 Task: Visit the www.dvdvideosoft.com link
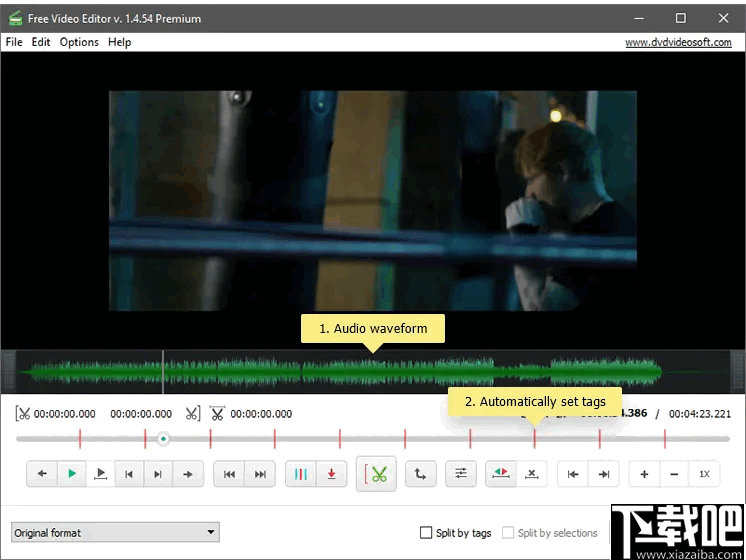coord(678,42)
